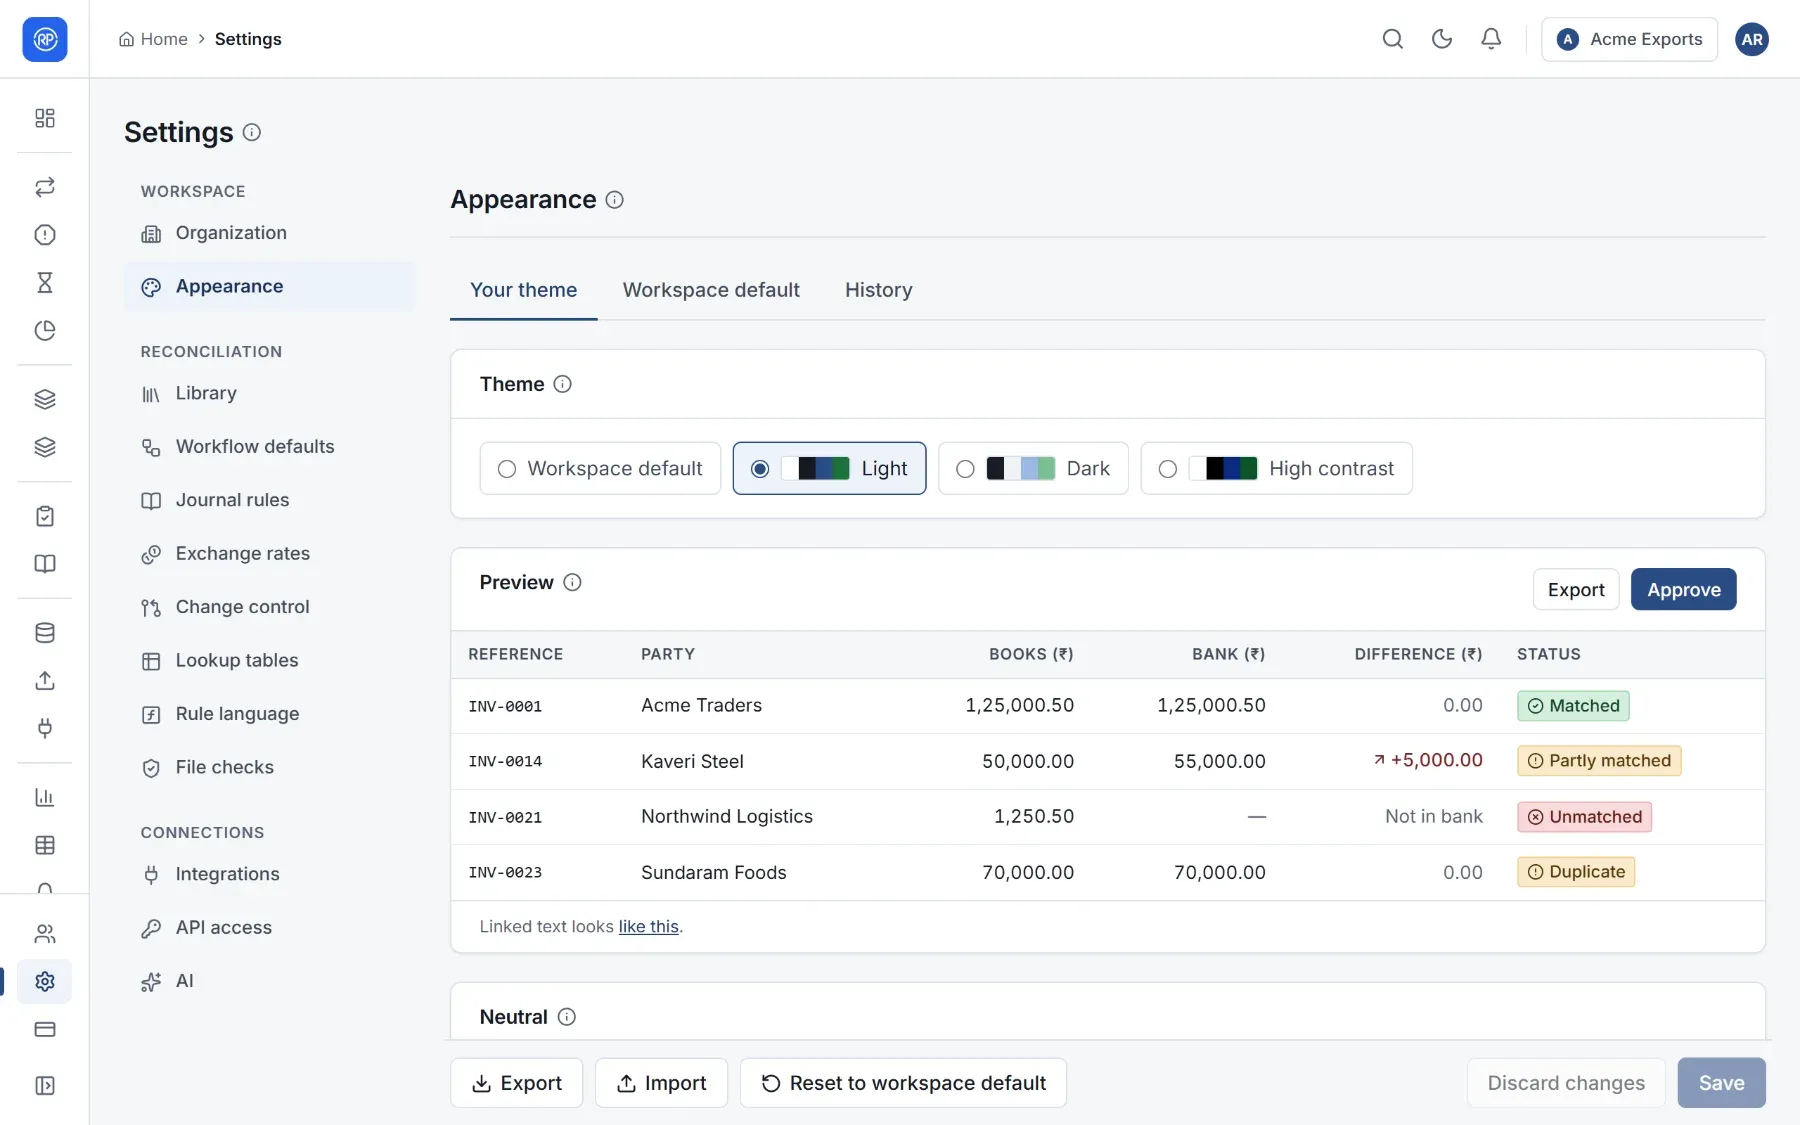Click the Export button in Preview header

1576,589
